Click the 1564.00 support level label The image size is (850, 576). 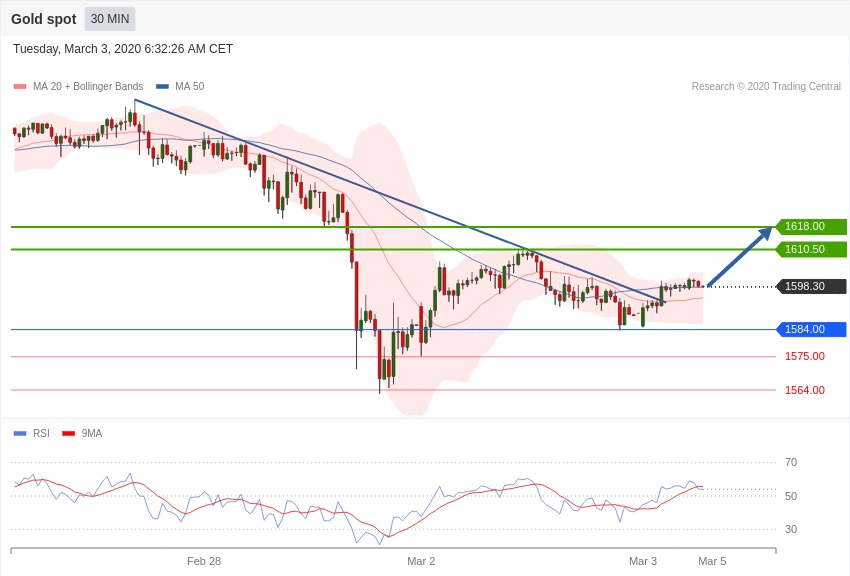[804, 390]
